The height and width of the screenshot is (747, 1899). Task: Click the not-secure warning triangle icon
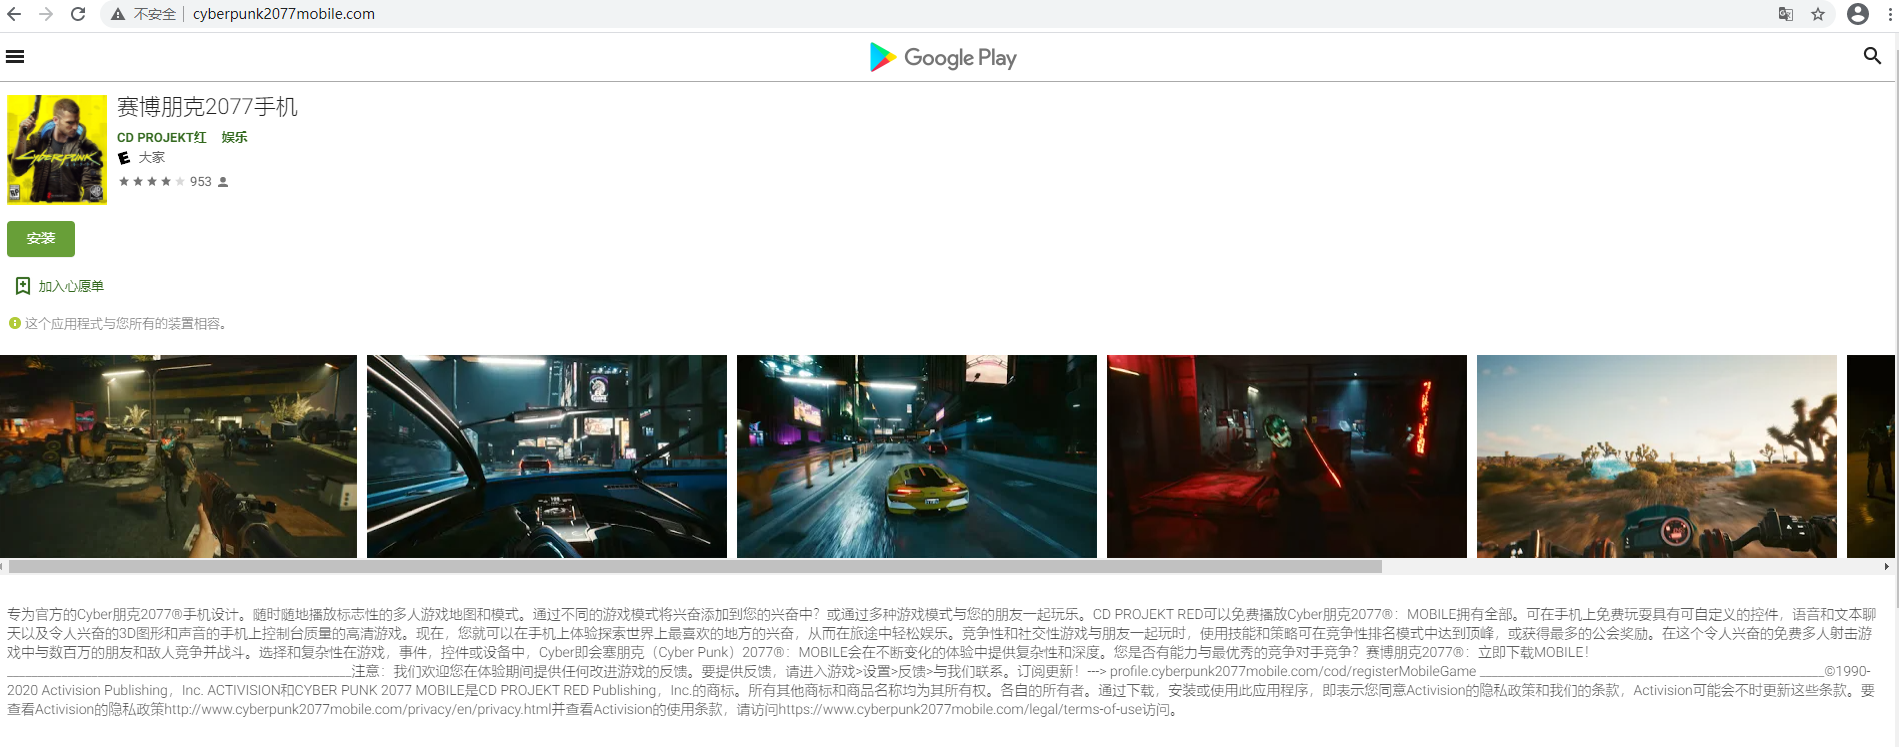118,14
